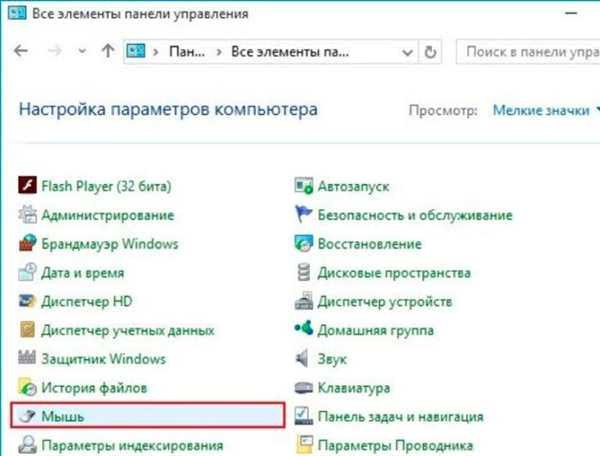The width and height of the screenshot is (600, 456).
Task: Open Мелкие значки view dropdown
Action: click(546, 111)
